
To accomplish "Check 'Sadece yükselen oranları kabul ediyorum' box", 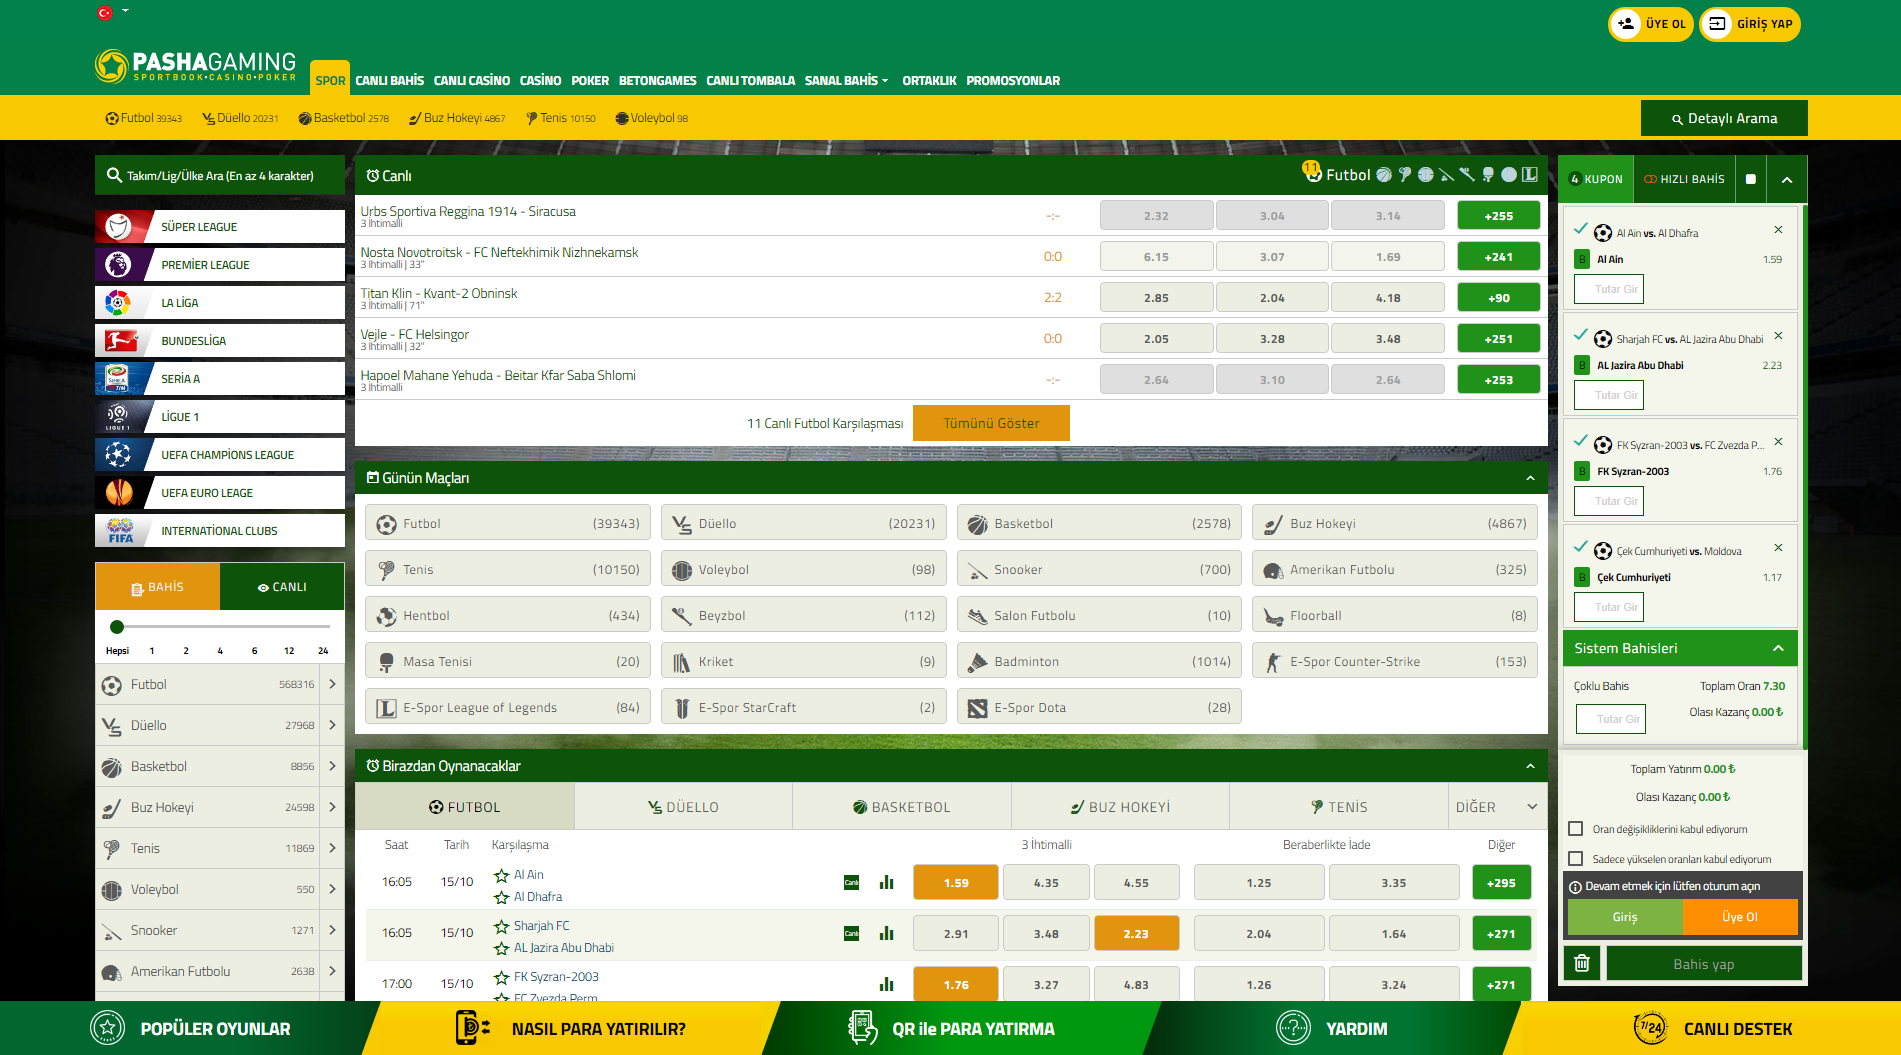I will (x=1576, y=859).
